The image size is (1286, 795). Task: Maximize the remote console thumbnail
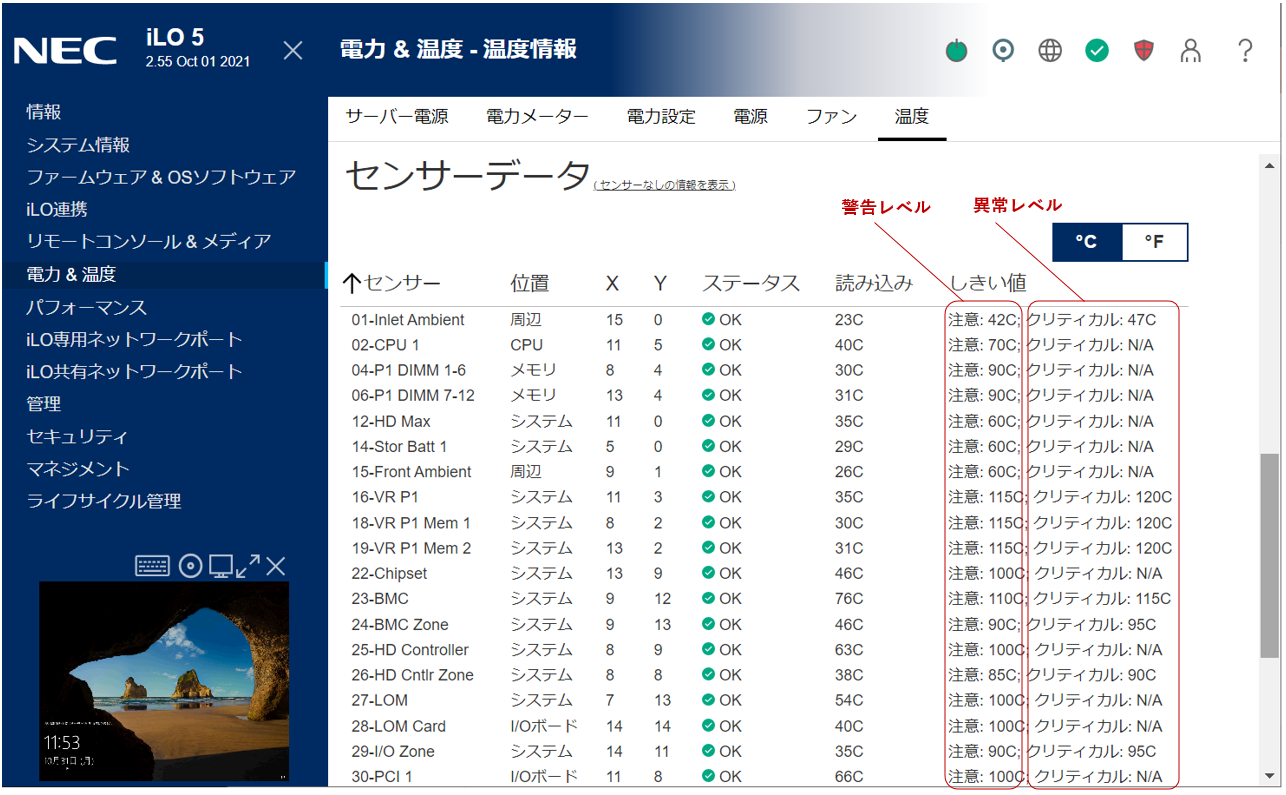point(248,566)
